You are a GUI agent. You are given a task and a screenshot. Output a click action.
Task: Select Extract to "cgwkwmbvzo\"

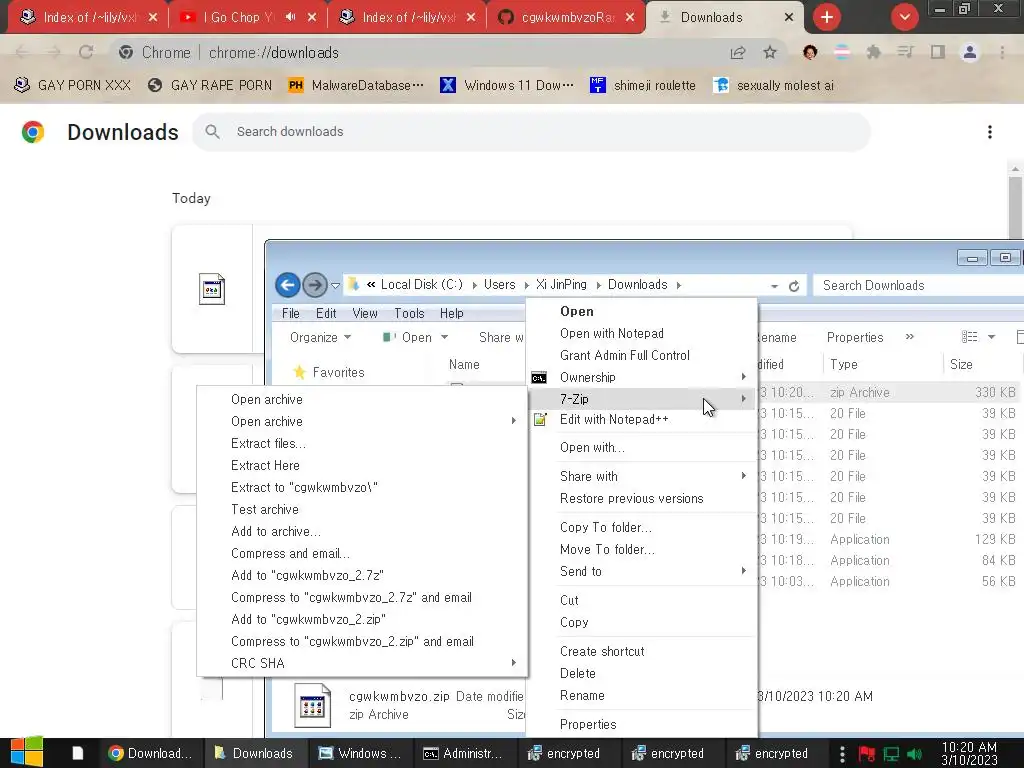[x=362, y=487]
